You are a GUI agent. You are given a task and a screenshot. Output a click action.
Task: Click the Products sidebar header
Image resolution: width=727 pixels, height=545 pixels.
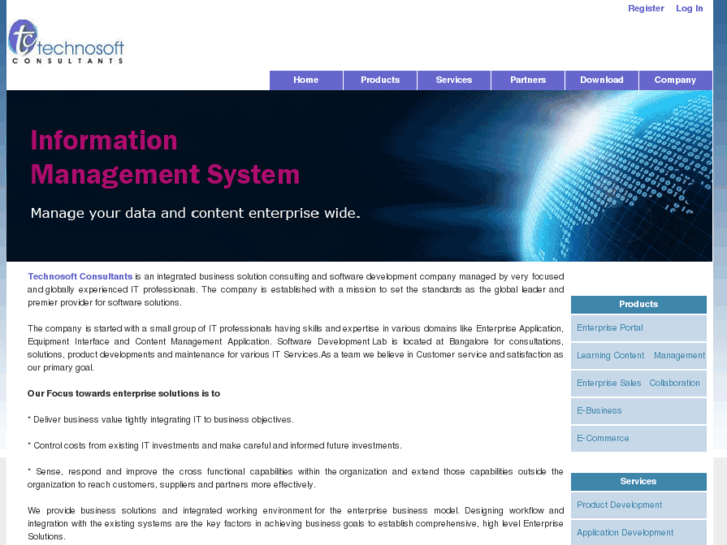pos(638,304)
